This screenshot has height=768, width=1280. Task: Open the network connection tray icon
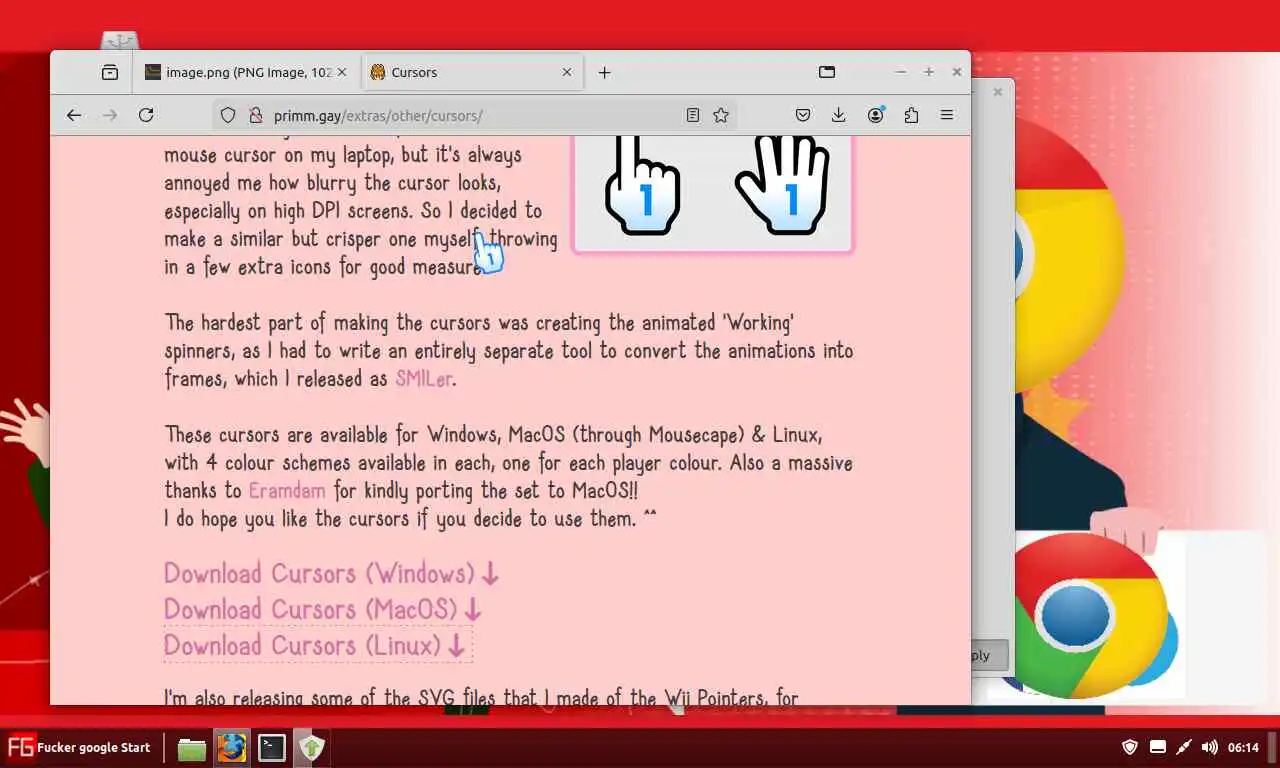coord(1184,747)
